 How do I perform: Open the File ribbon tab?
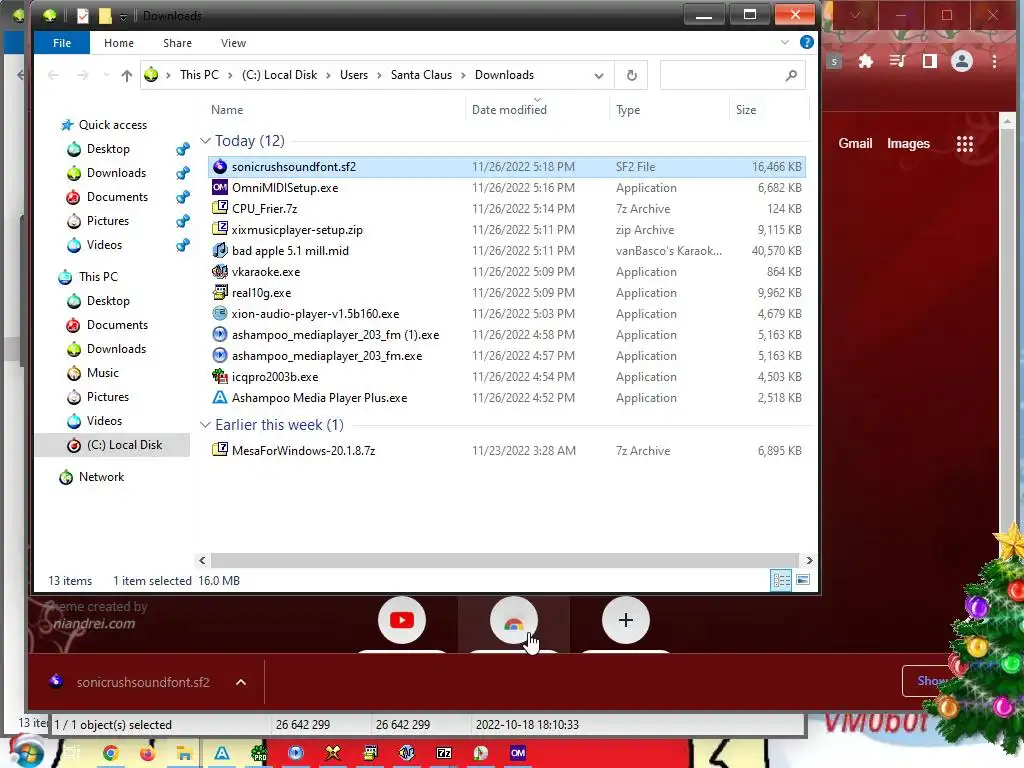coord(62,43)
